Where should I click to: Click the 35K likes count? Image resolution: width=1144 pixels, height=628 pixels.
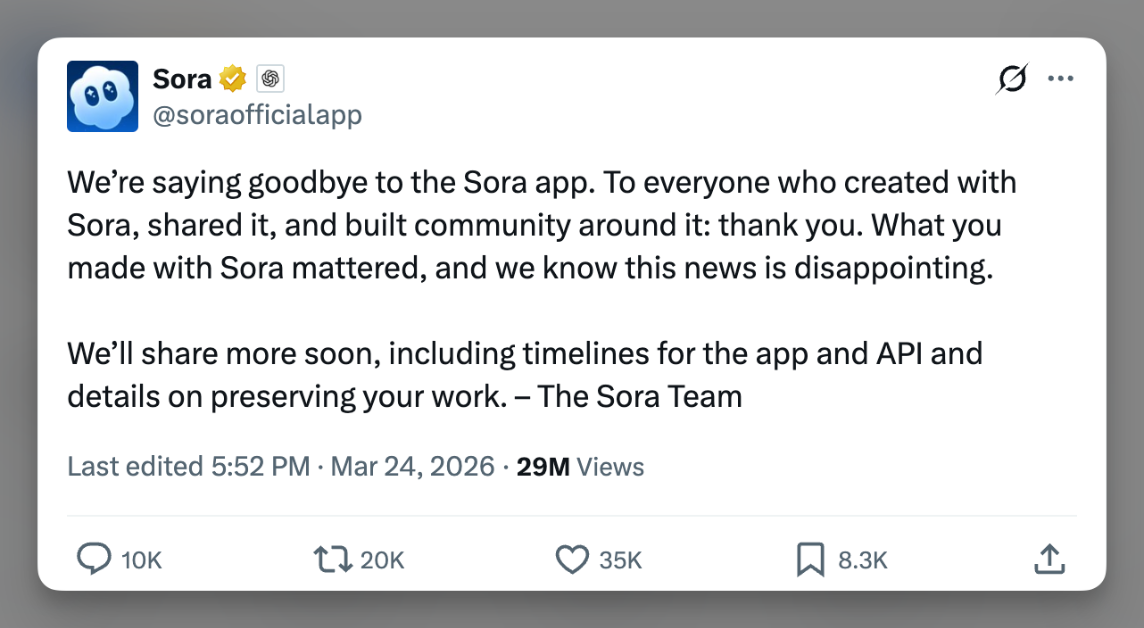[x=620, y=560]
